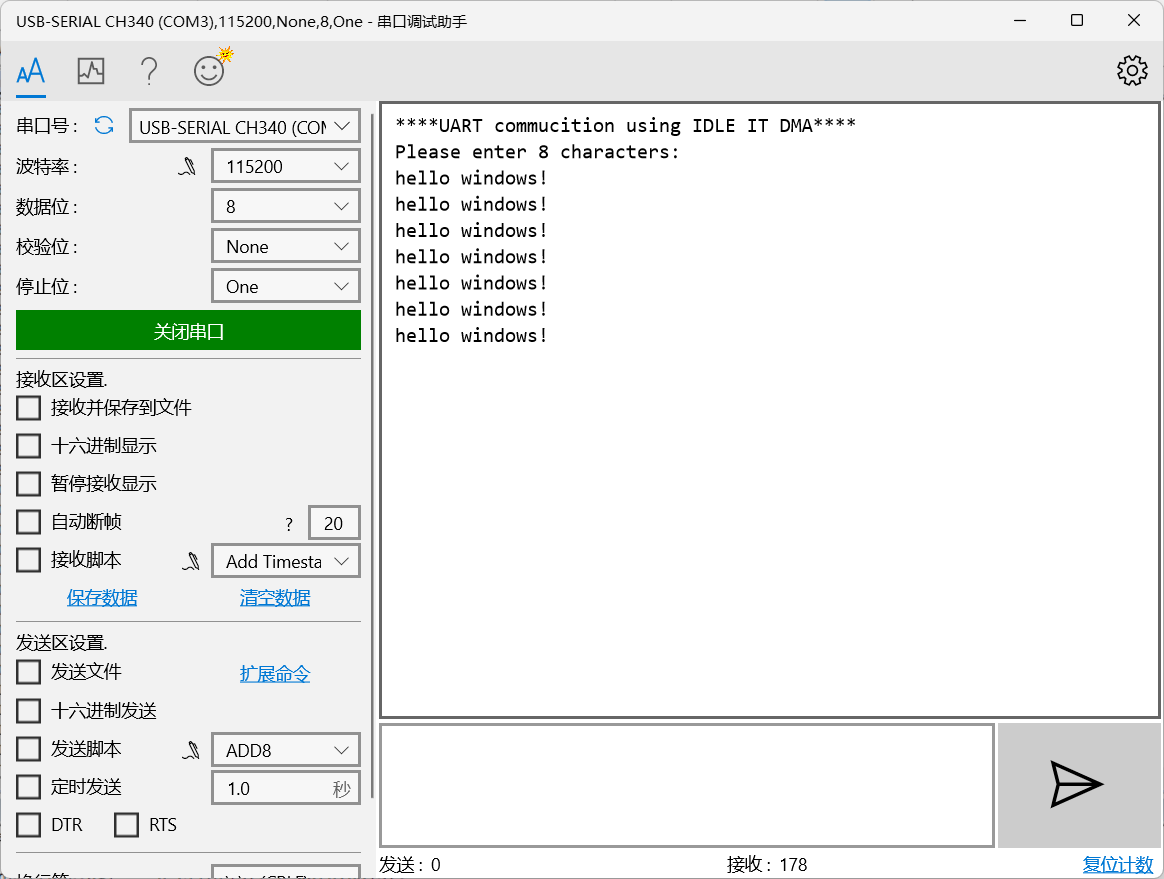Click the 发送: 0 send counter
The width and height of the screenshot is (1164, 879).
click(410, 865)
